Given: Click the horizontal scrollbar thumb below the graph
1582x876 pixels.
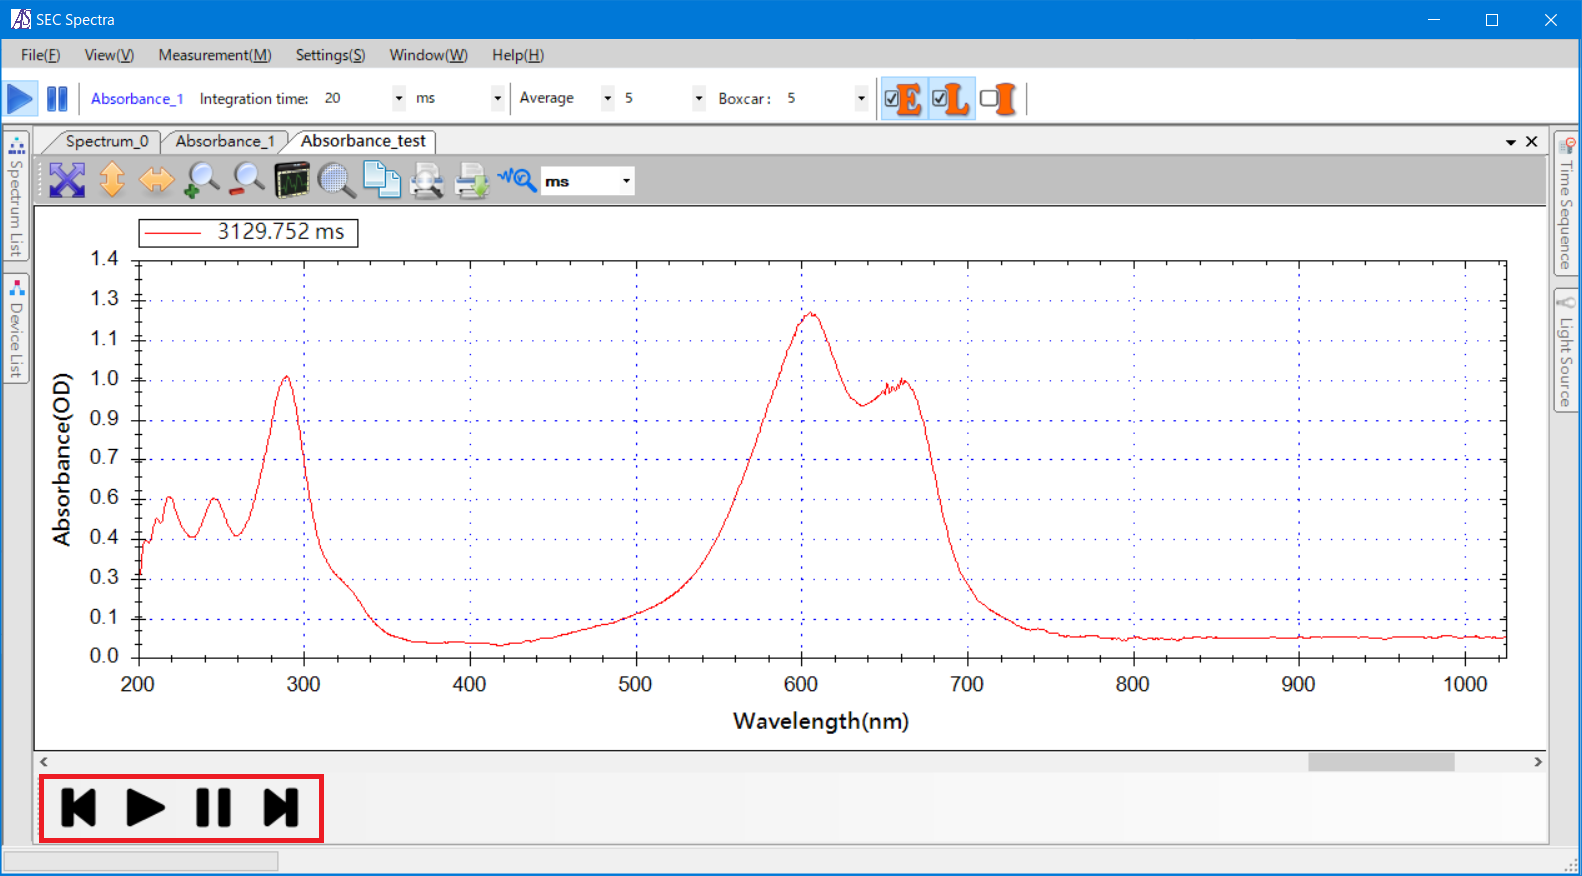Looking at the screenshot, I should click(1380, 762).
